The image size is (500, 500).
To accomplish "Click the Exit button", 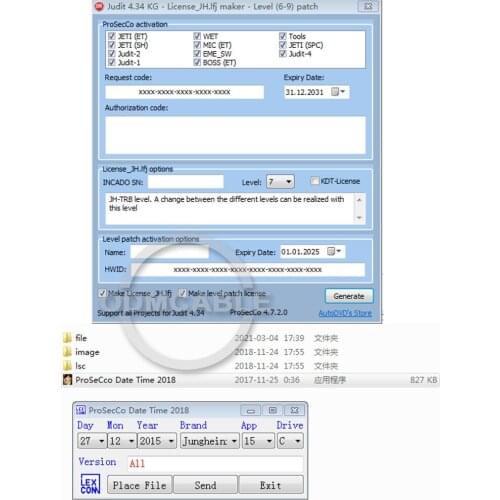I will (x=271, y=485).
